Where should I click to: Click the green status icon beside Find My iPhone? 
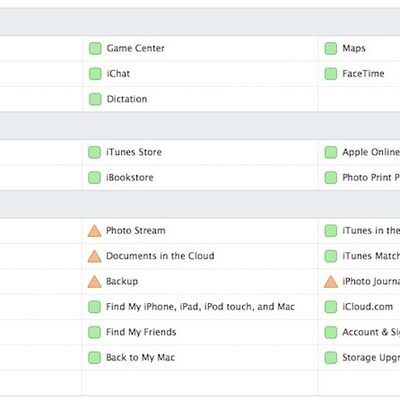(x=94, y=307)
